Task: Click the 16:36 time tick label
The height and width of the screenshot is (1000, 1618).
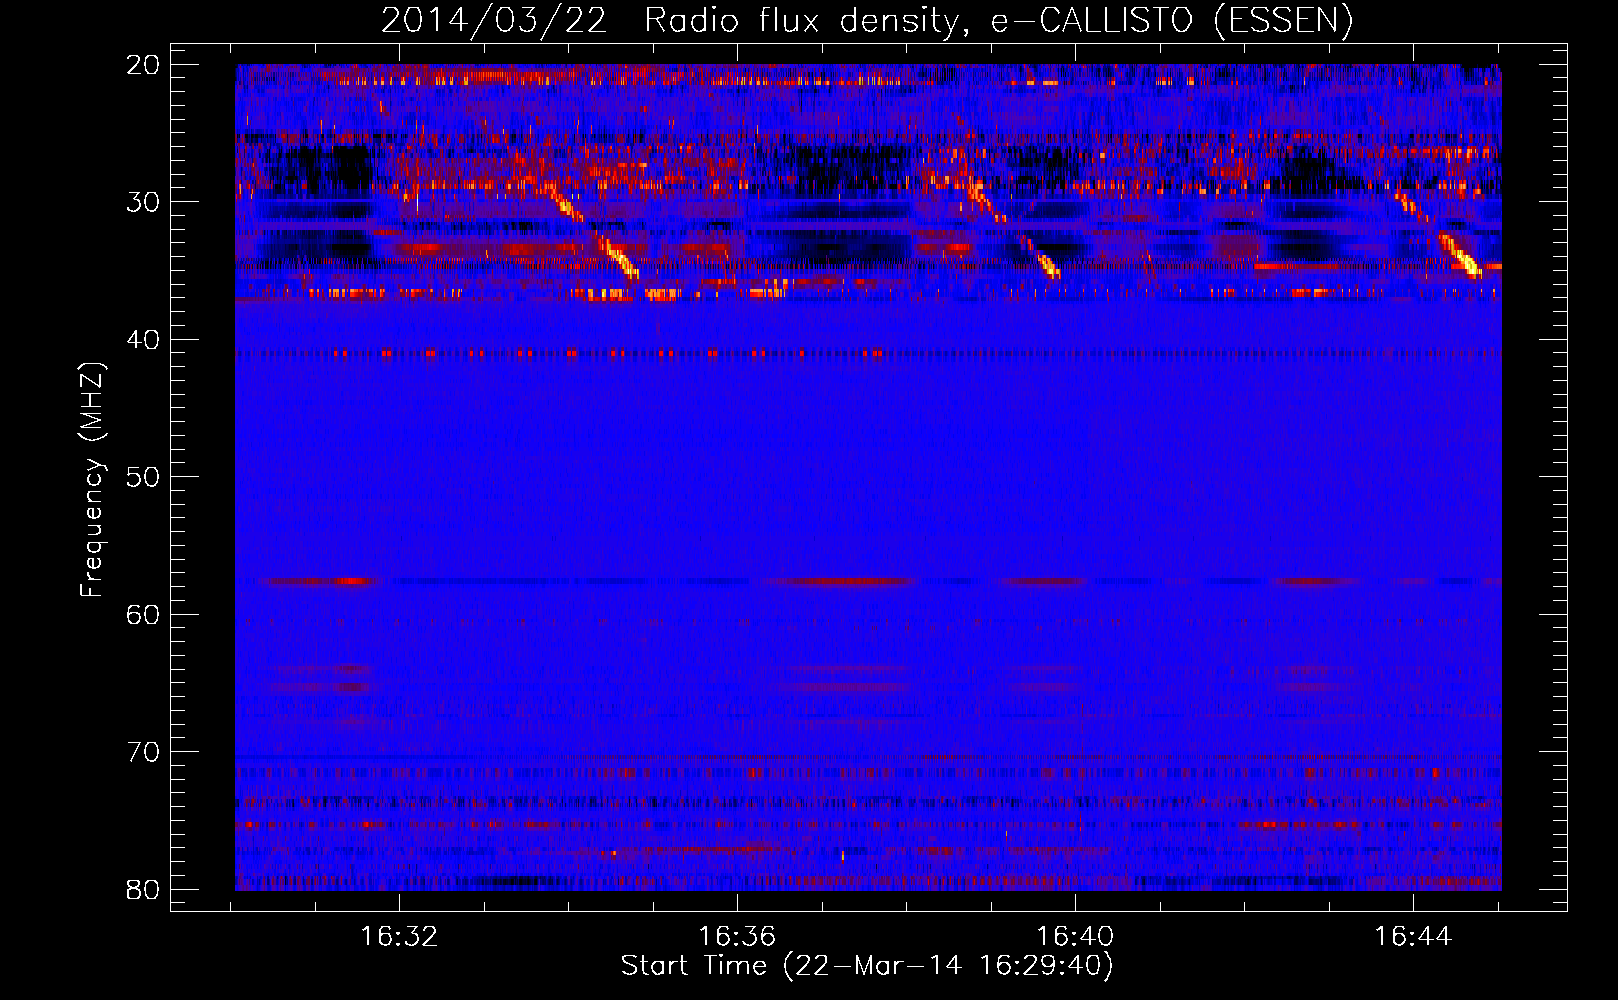Action: coord(737,937)
